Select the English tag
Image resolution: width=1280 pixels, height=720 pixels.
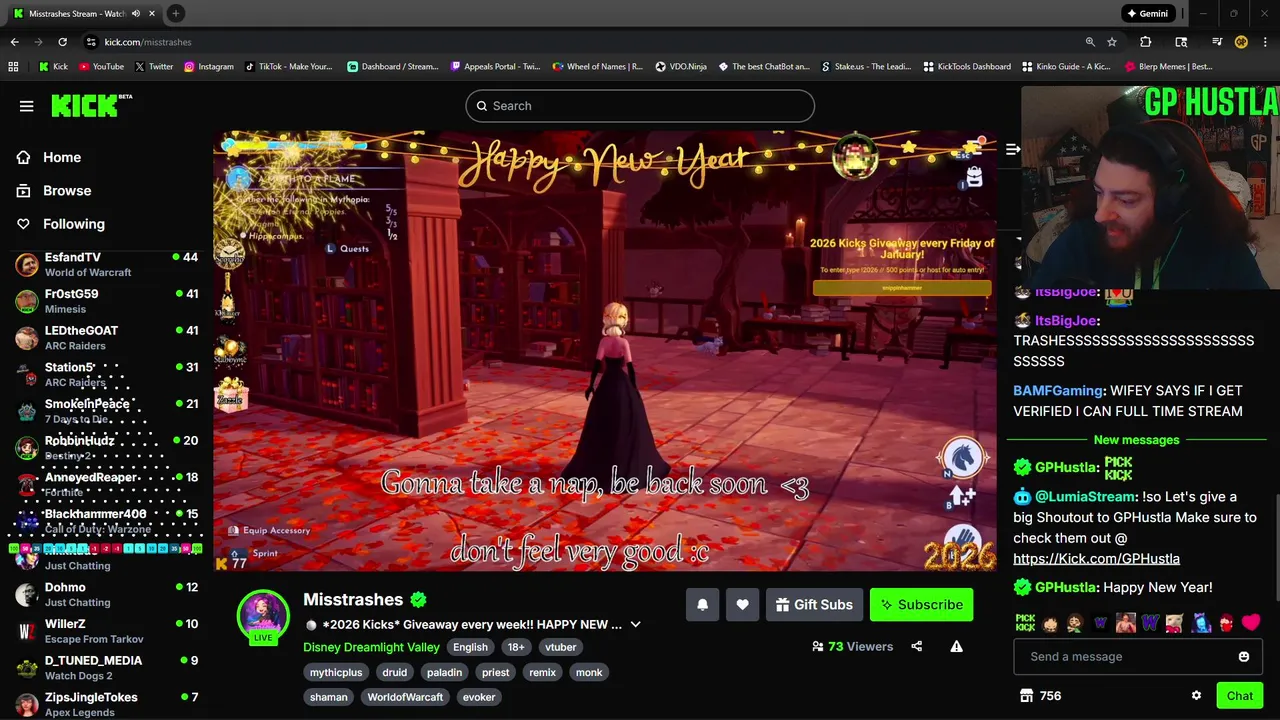[x=470, y=647]
